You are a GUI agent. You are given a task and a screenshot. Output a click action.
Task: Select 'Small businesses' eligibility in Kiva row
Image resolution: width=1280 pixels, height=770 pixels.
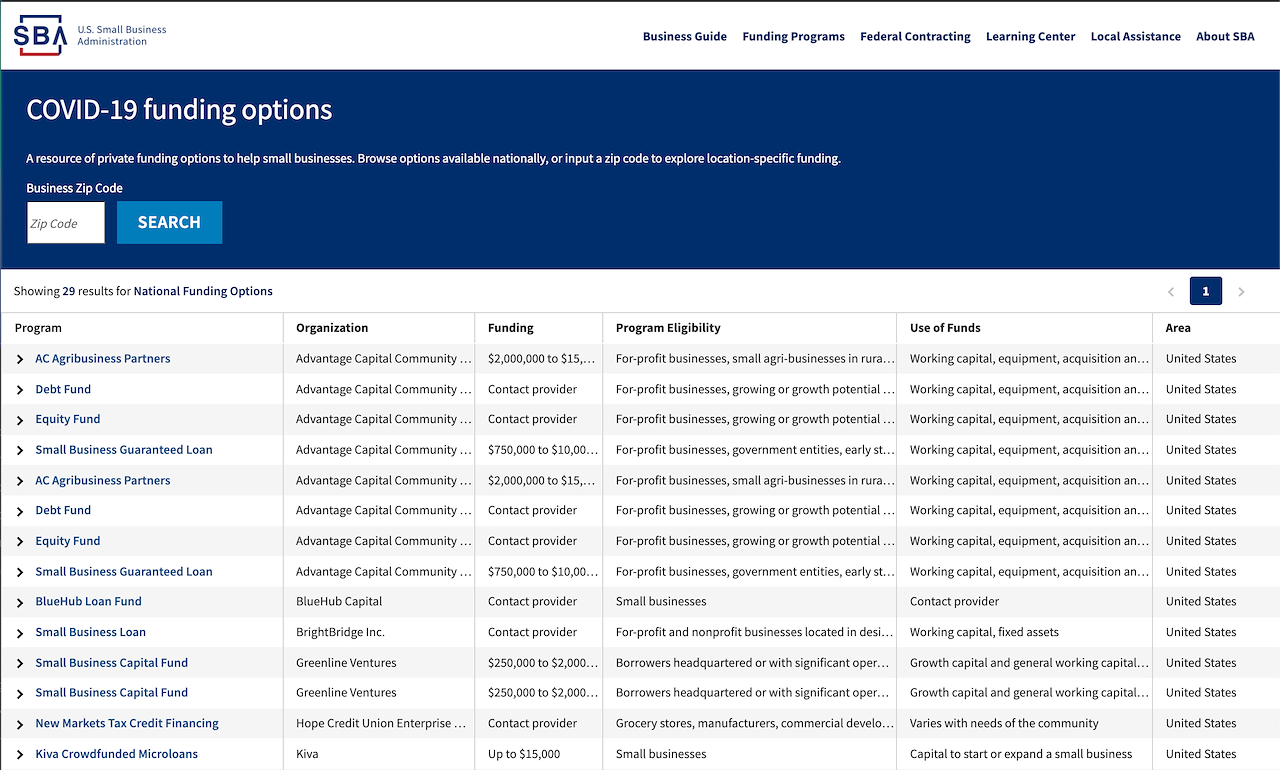661,754
